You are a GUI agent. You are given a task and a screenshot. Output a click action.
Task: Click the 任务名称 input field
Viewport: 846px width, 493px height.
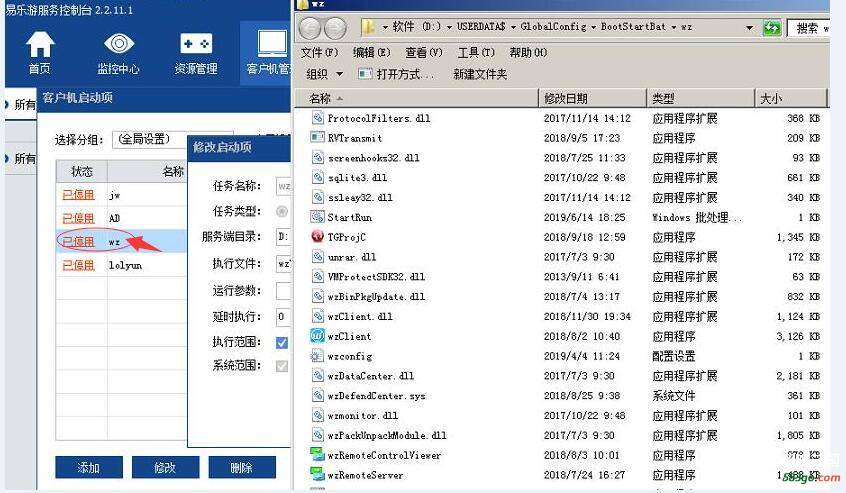pos(283,186)
